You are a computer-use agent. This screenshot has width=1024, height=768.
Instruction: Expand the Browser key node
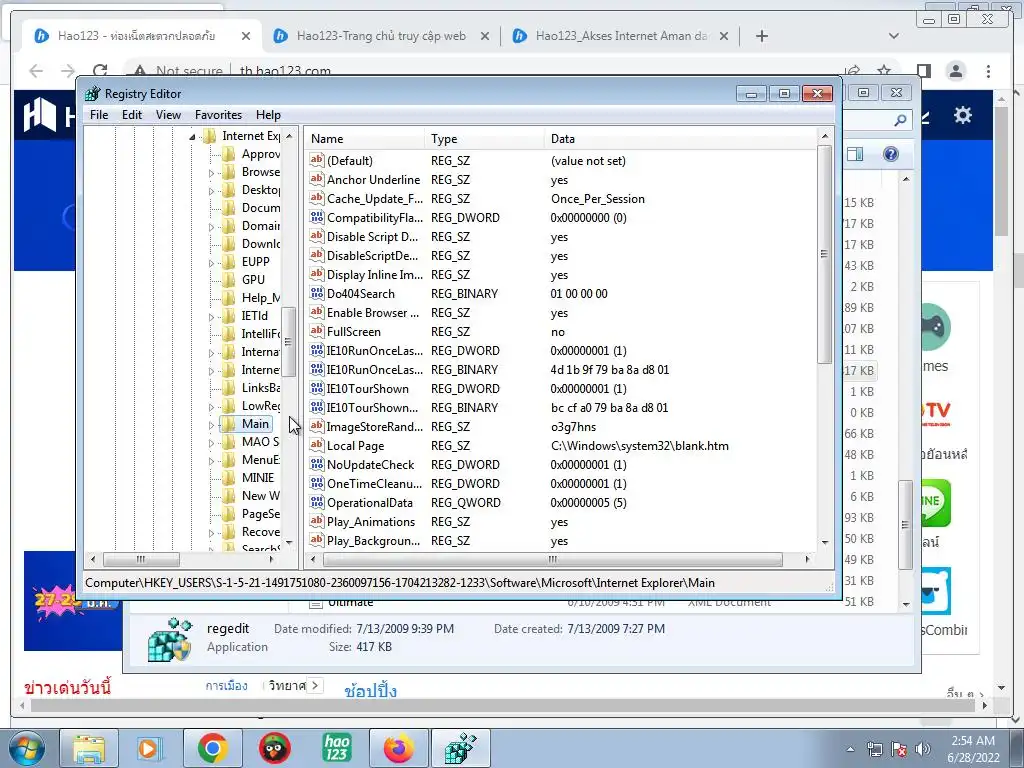(x=211, y=173)
